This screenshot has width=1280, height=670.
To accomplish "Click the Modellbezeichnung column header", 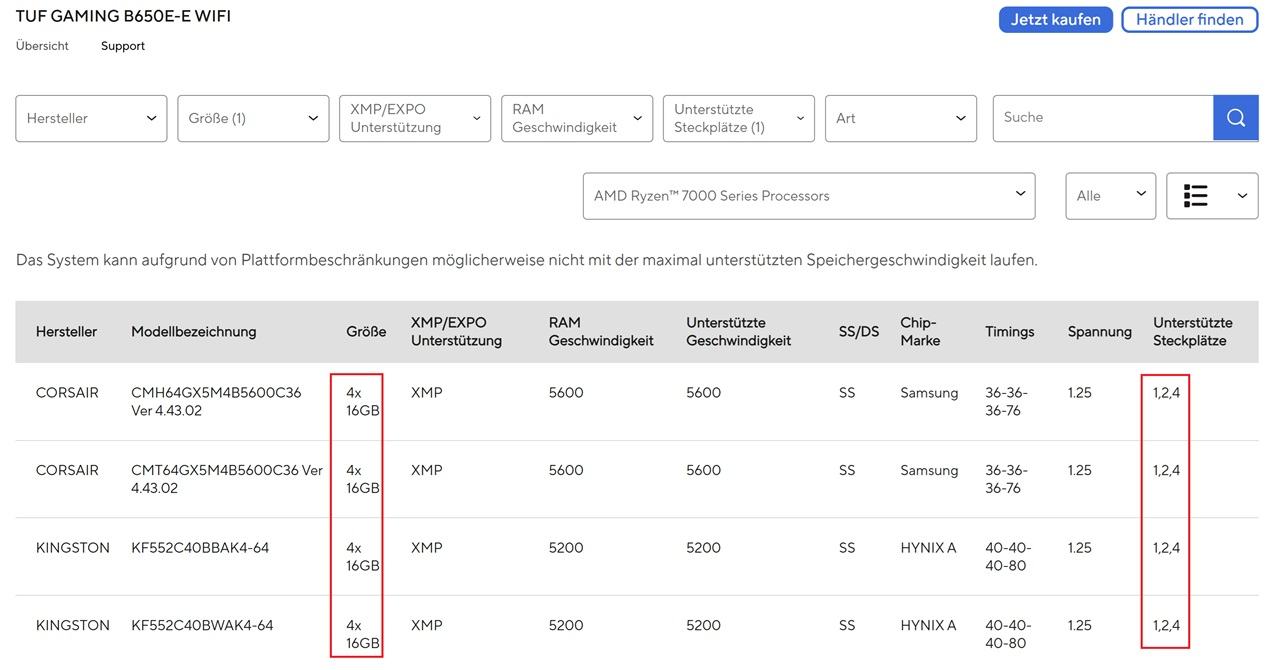I will point(194,332).
